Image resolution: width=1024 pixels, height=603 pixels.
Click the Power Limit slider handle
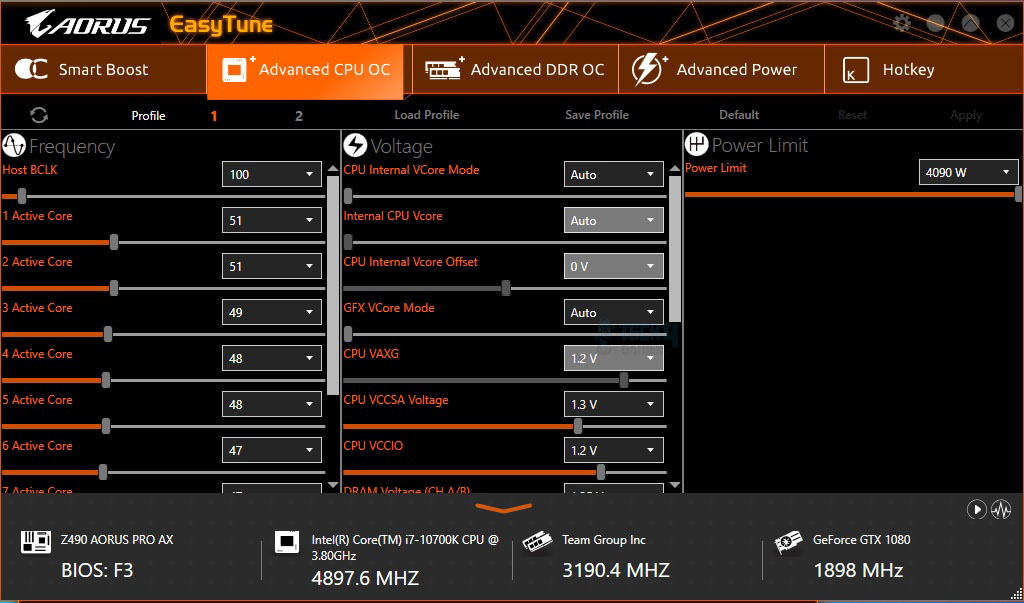point(1018,194)
